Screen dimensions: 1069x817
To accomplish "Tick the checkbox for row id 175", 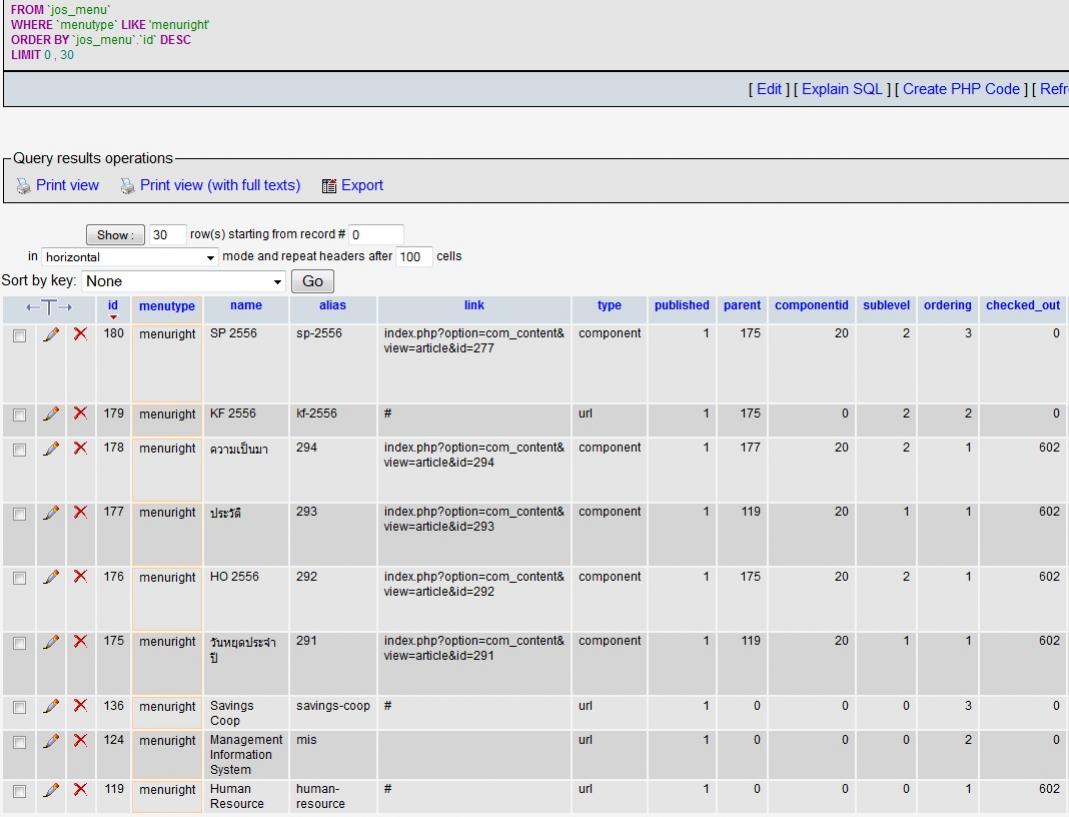I will tap(20, 643).
